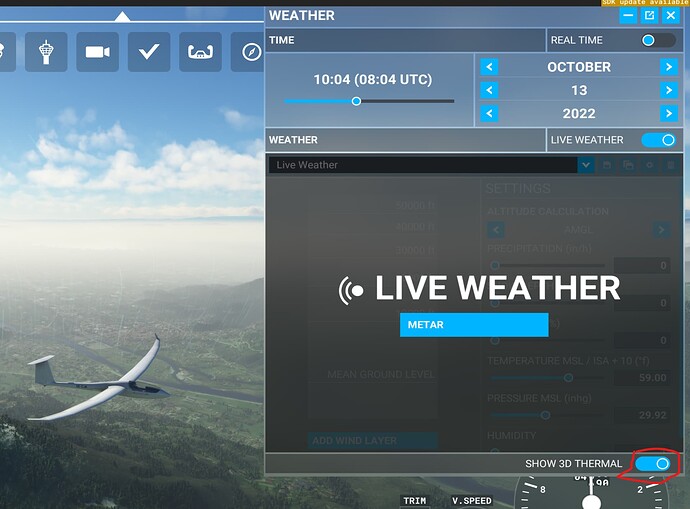
Task: Decrease the day from 13
Action: pyautogui.click(x=489, y=90)
